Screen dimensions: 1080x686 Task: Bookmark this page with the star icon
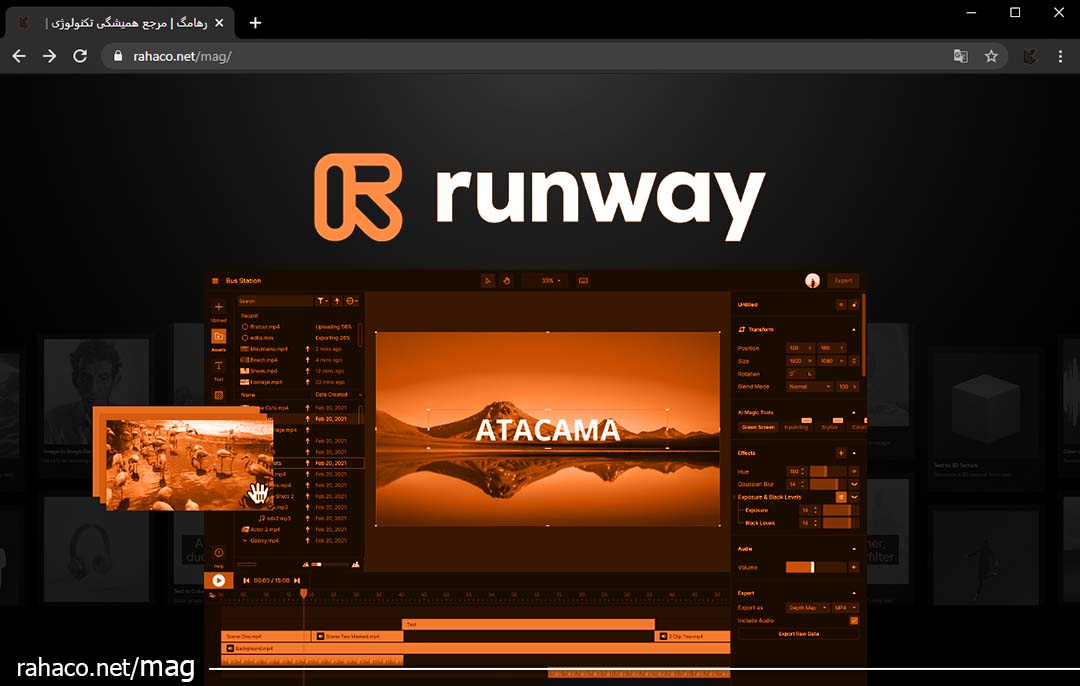991,56
